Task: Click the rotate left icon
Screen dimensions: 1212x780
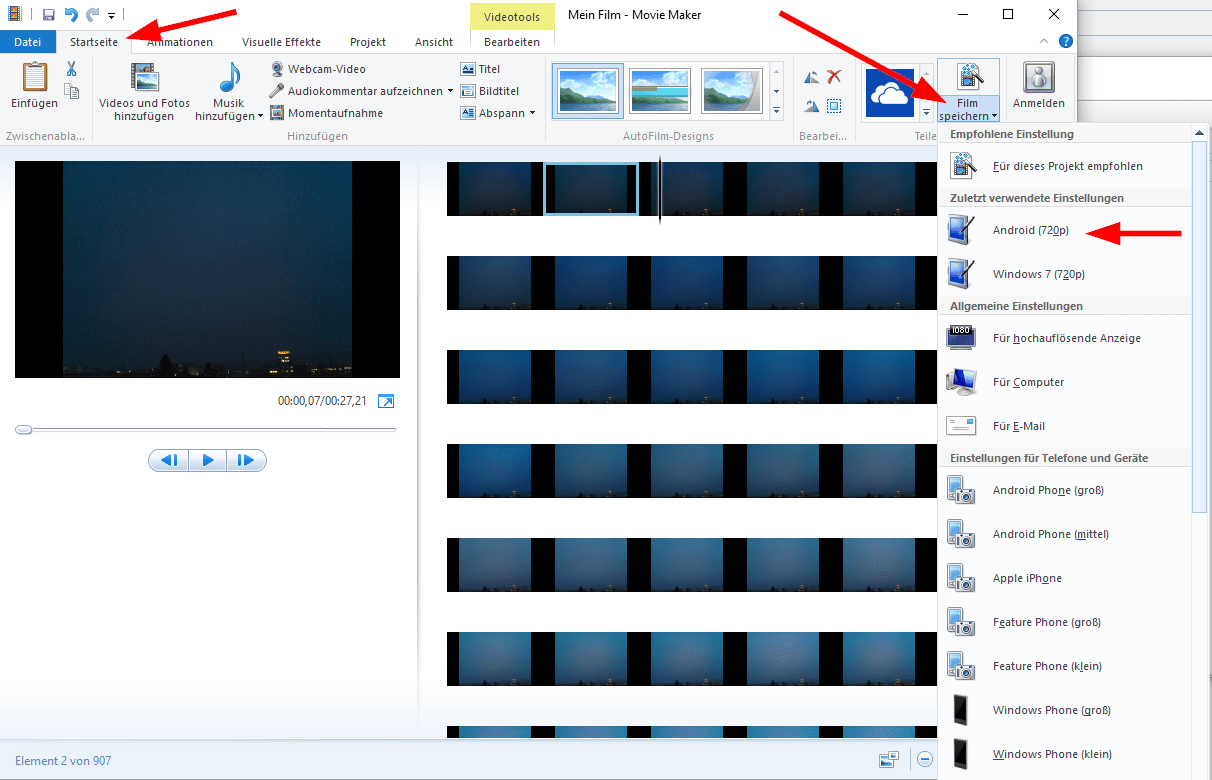Action: (x=811, y=77)
